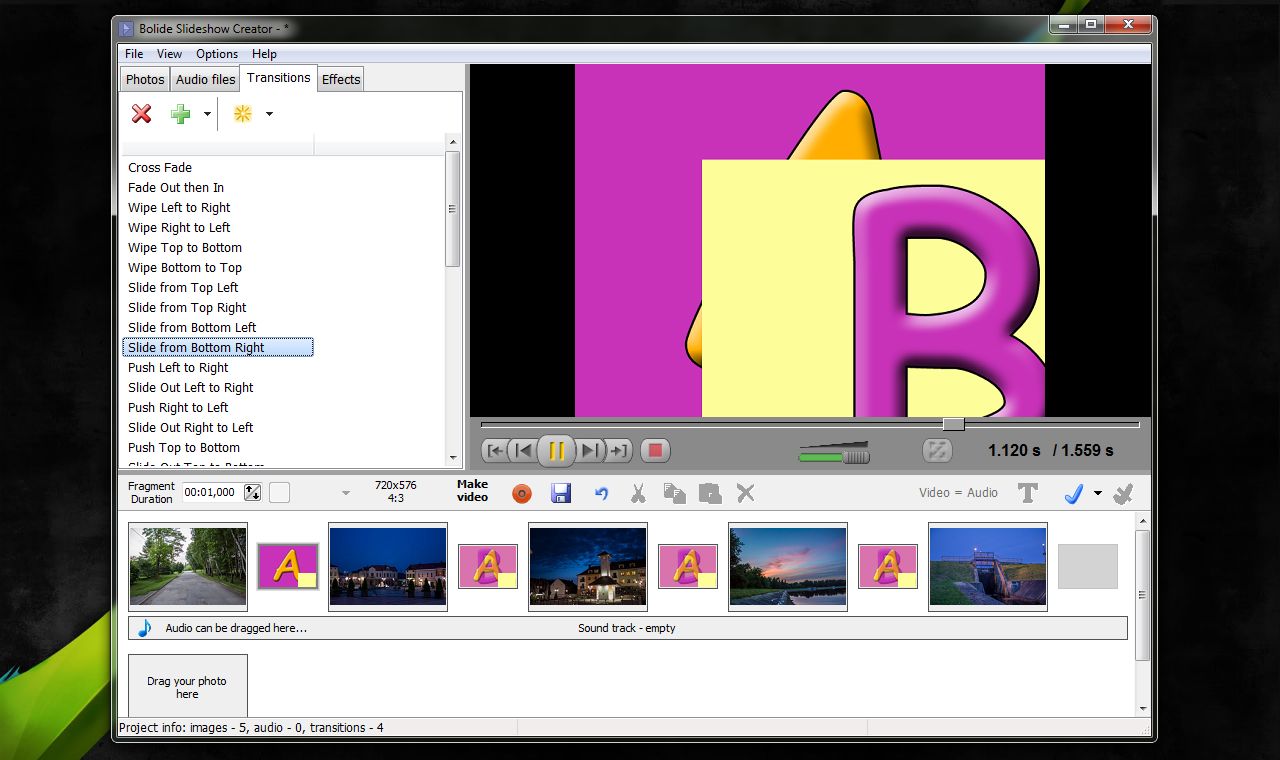
Task: Click the copy icon in timeline toolbar
Action: click(x=674, y=493)
